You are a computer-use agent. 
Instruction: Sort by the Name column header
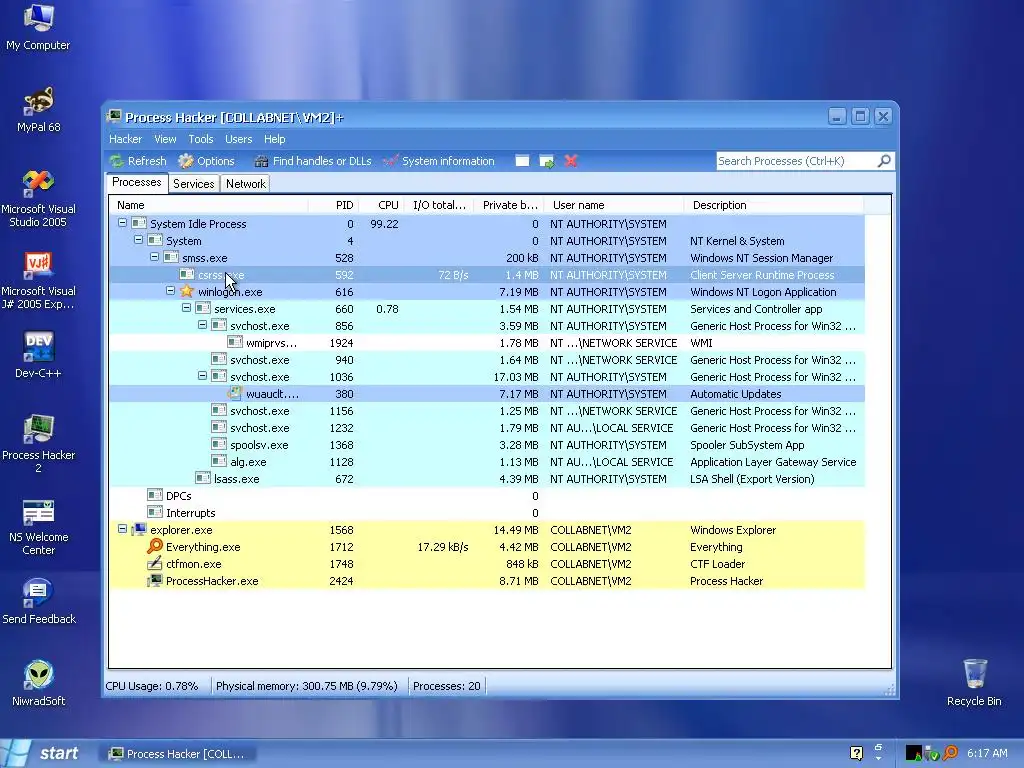coord(208,205)
